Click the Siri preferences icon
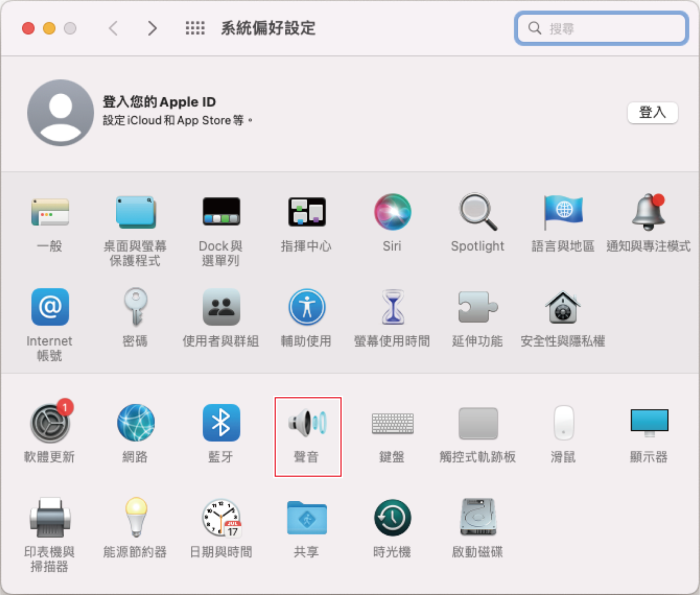 pyautogui.click(x=392, y=212)
